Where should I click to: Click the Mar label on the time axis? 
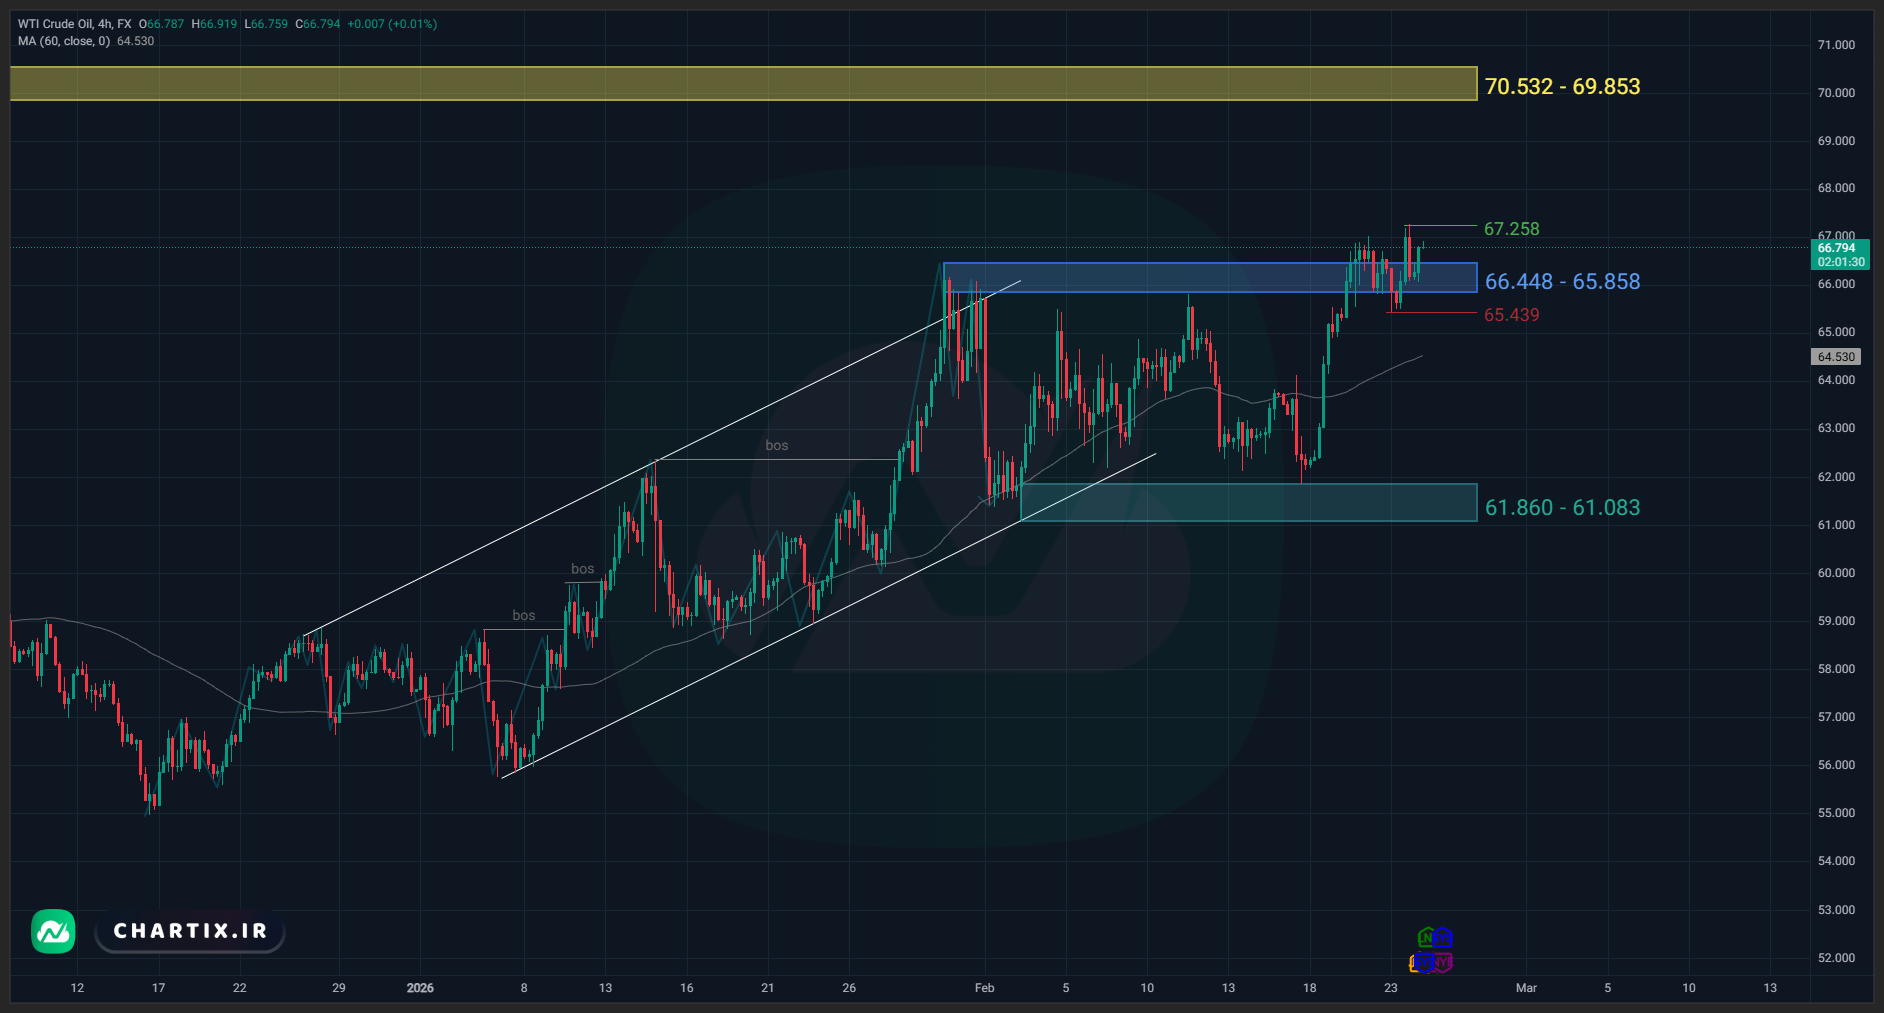pos(1526,988)
